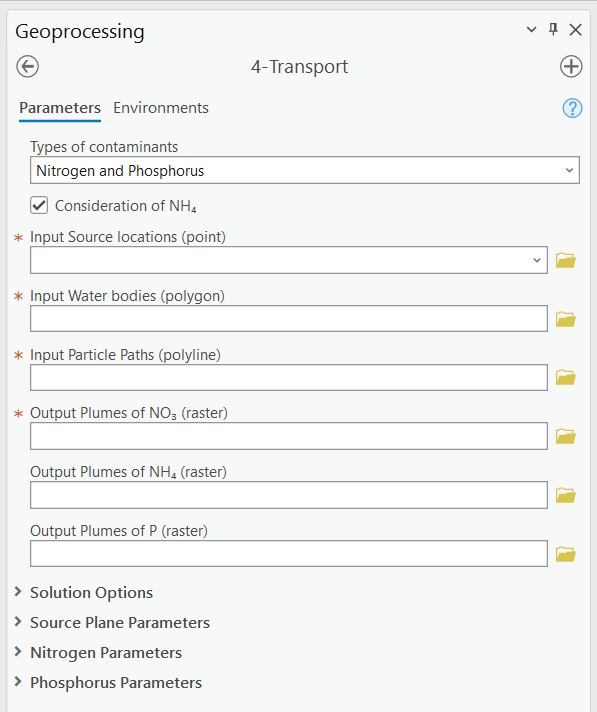597x712 pixels.
Task: Close the Geoprocessing pane
Action: tap(575, 30)
